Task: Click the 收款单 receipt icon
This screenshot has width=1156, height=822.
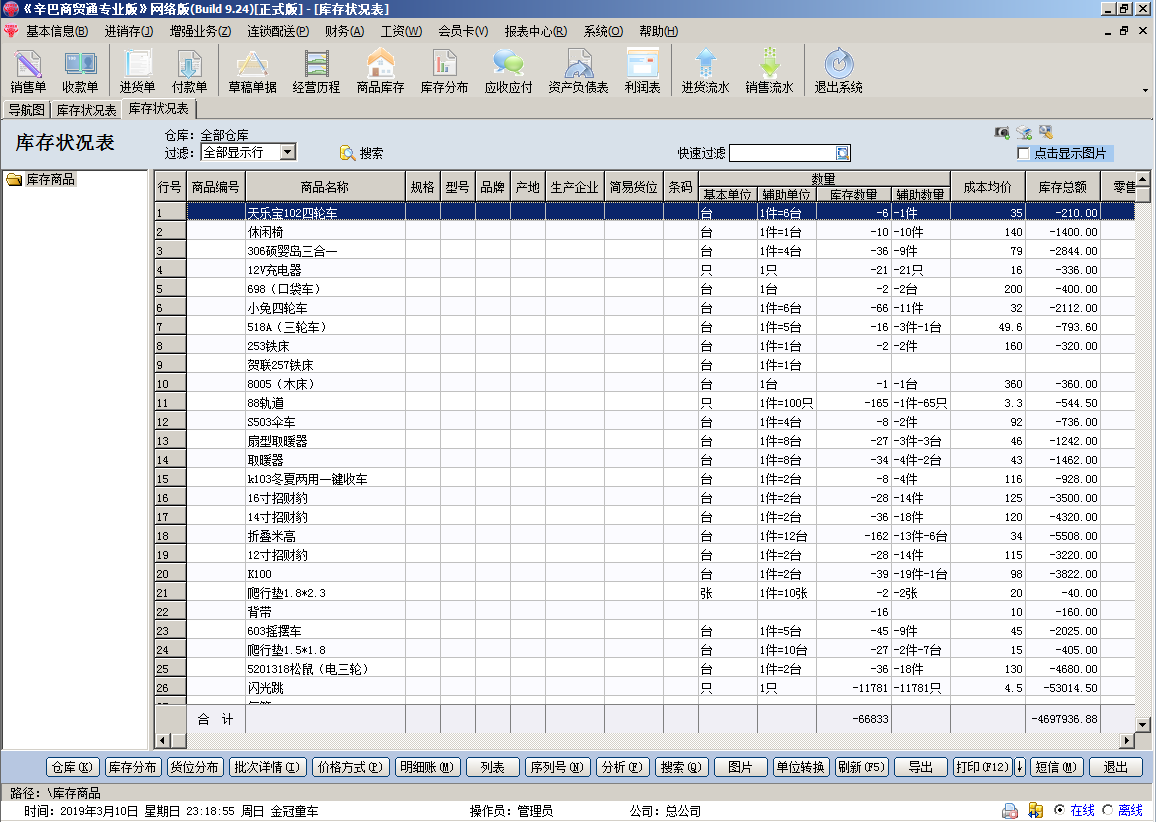Action: 80,71
